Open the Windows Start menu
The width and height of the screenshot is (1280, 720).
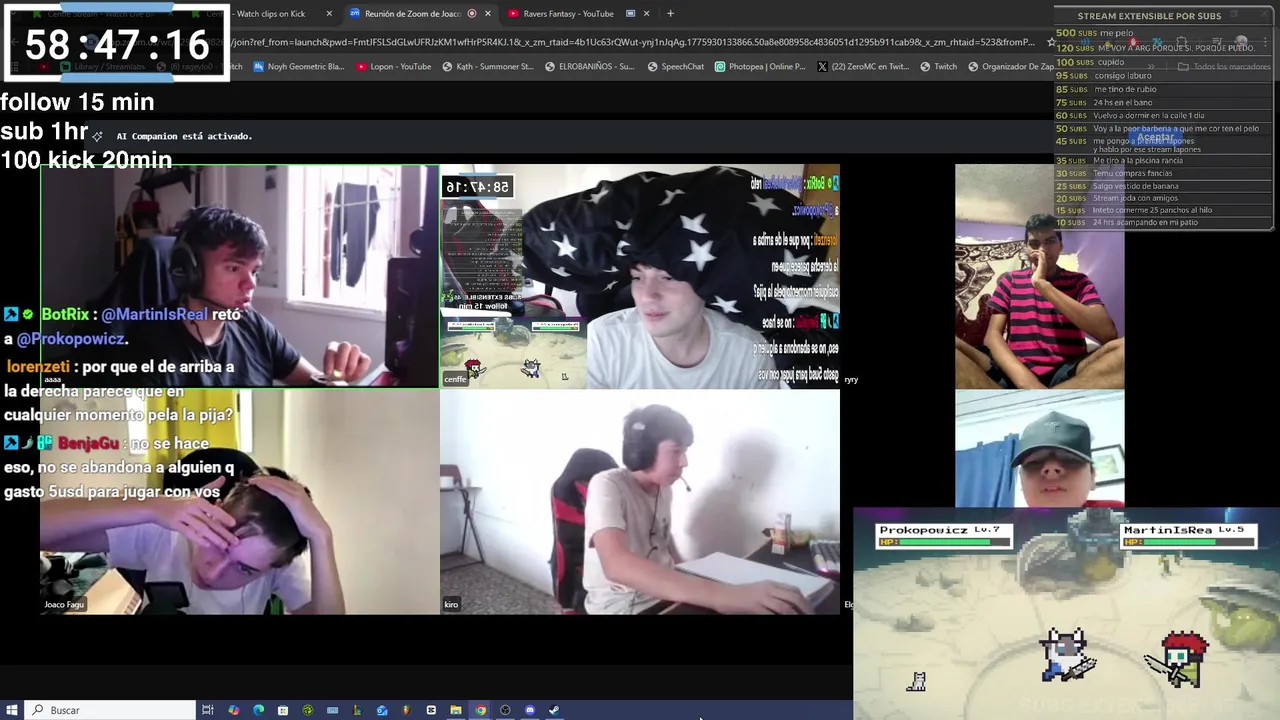click(12, 710)
